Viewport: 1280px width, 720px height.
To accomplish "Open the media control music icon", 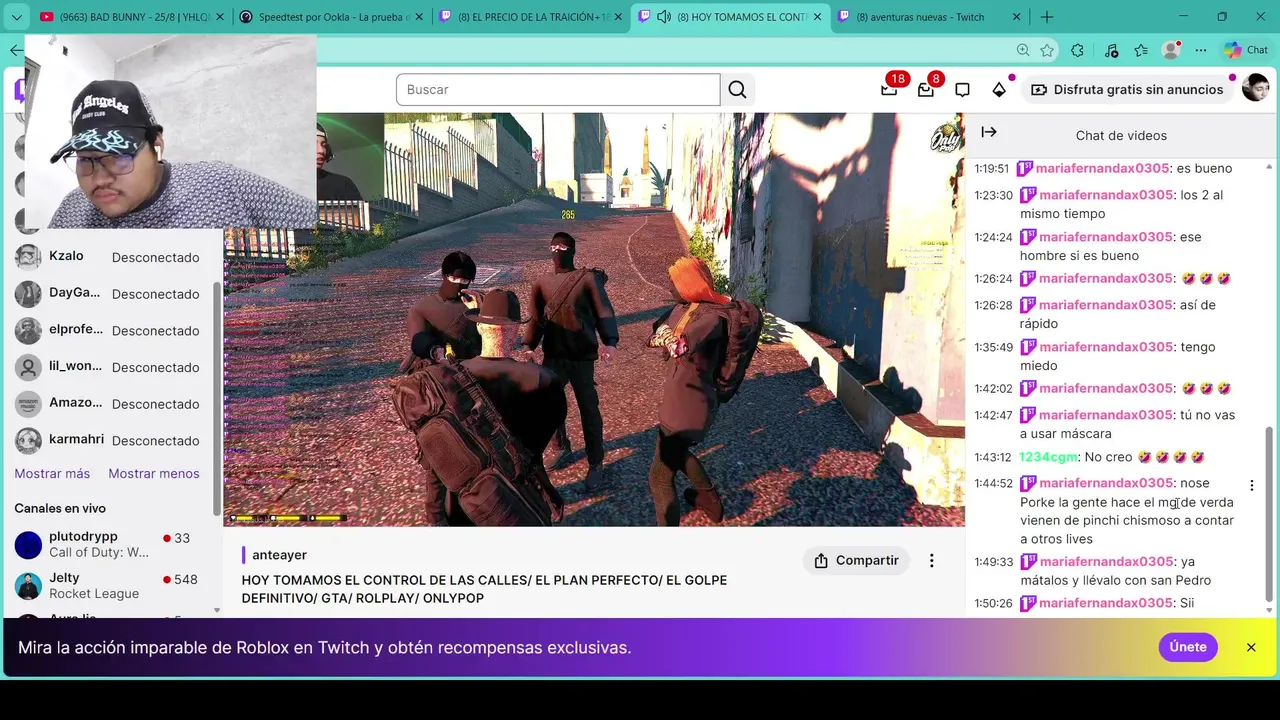I will [1111, 50].
